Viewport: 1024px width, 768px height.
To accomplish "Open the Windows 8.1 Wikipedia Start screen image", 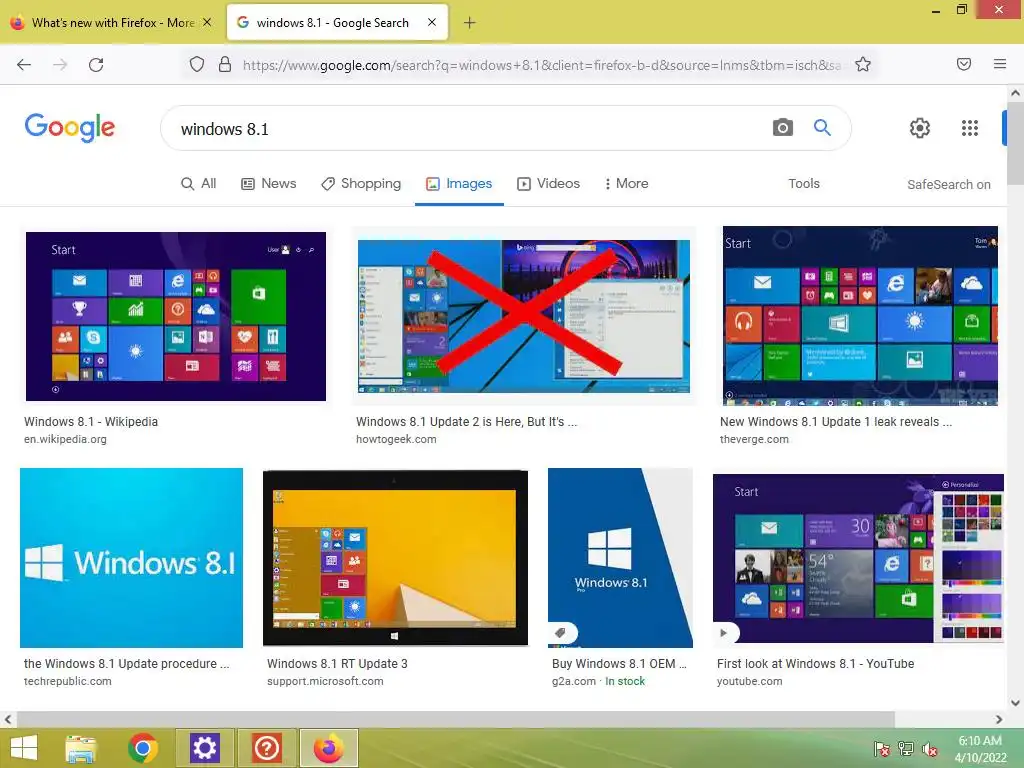I will tap(176, 316).
